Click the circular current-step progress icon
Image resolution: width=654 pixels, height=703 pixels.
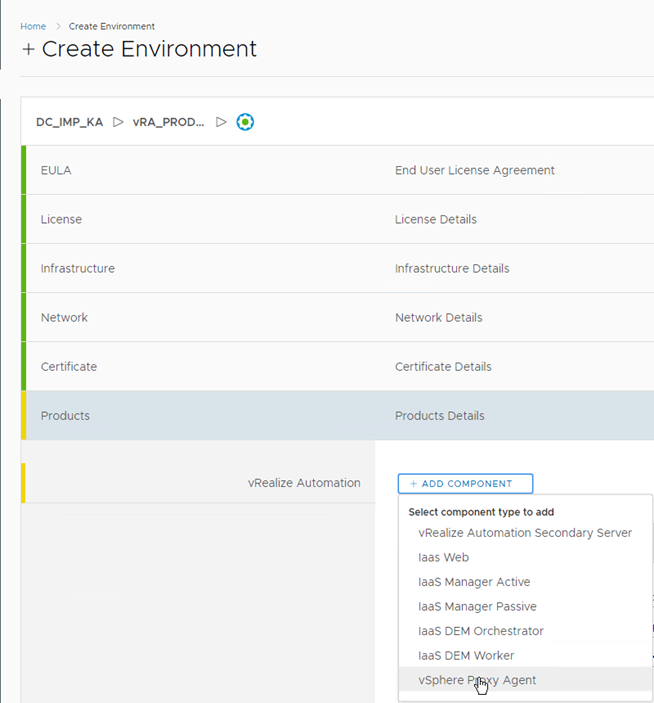[x=245, y=122]
